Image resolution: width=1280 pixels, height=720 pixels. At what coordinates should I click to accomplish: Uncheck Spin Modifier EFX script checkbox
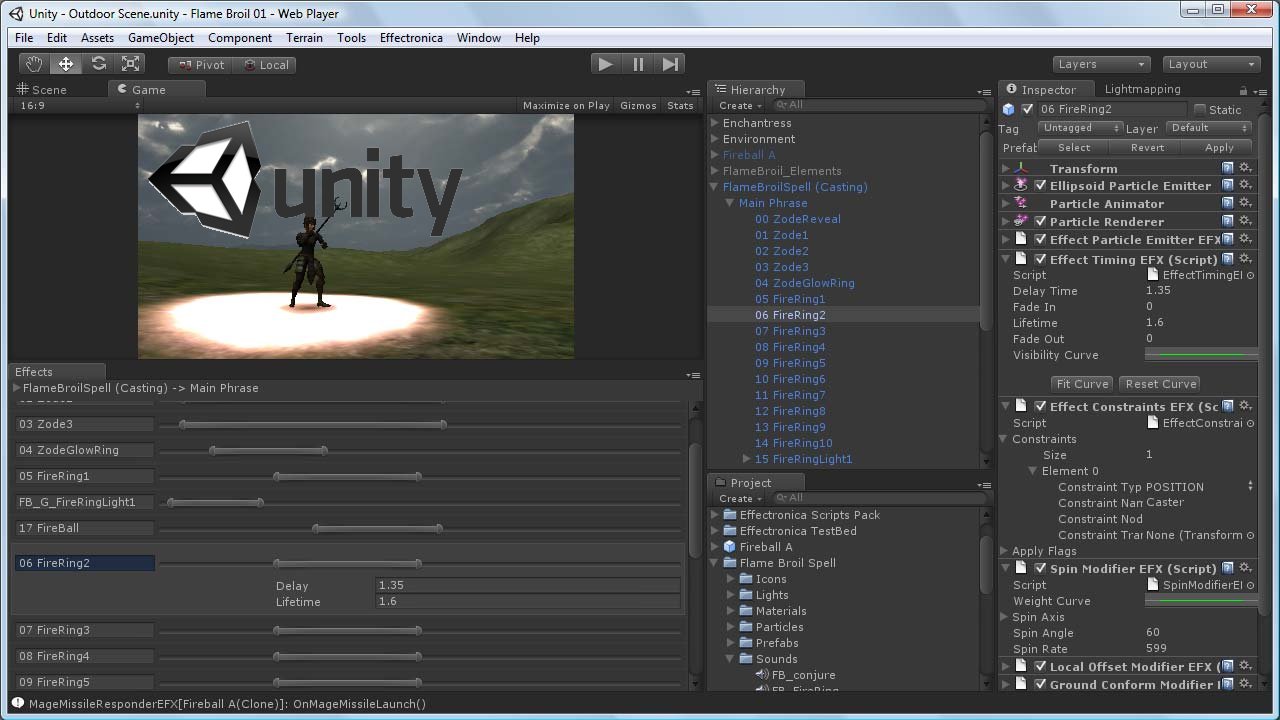[x=1040, y=569]
